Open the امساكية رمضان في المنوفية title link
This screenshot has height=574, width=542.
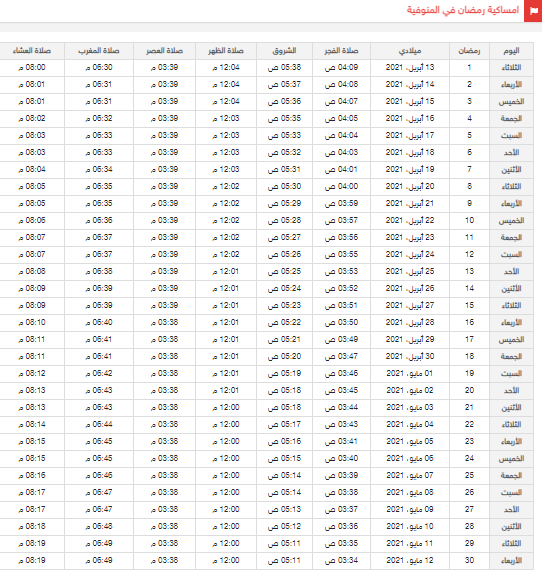[x=463, y=10]
